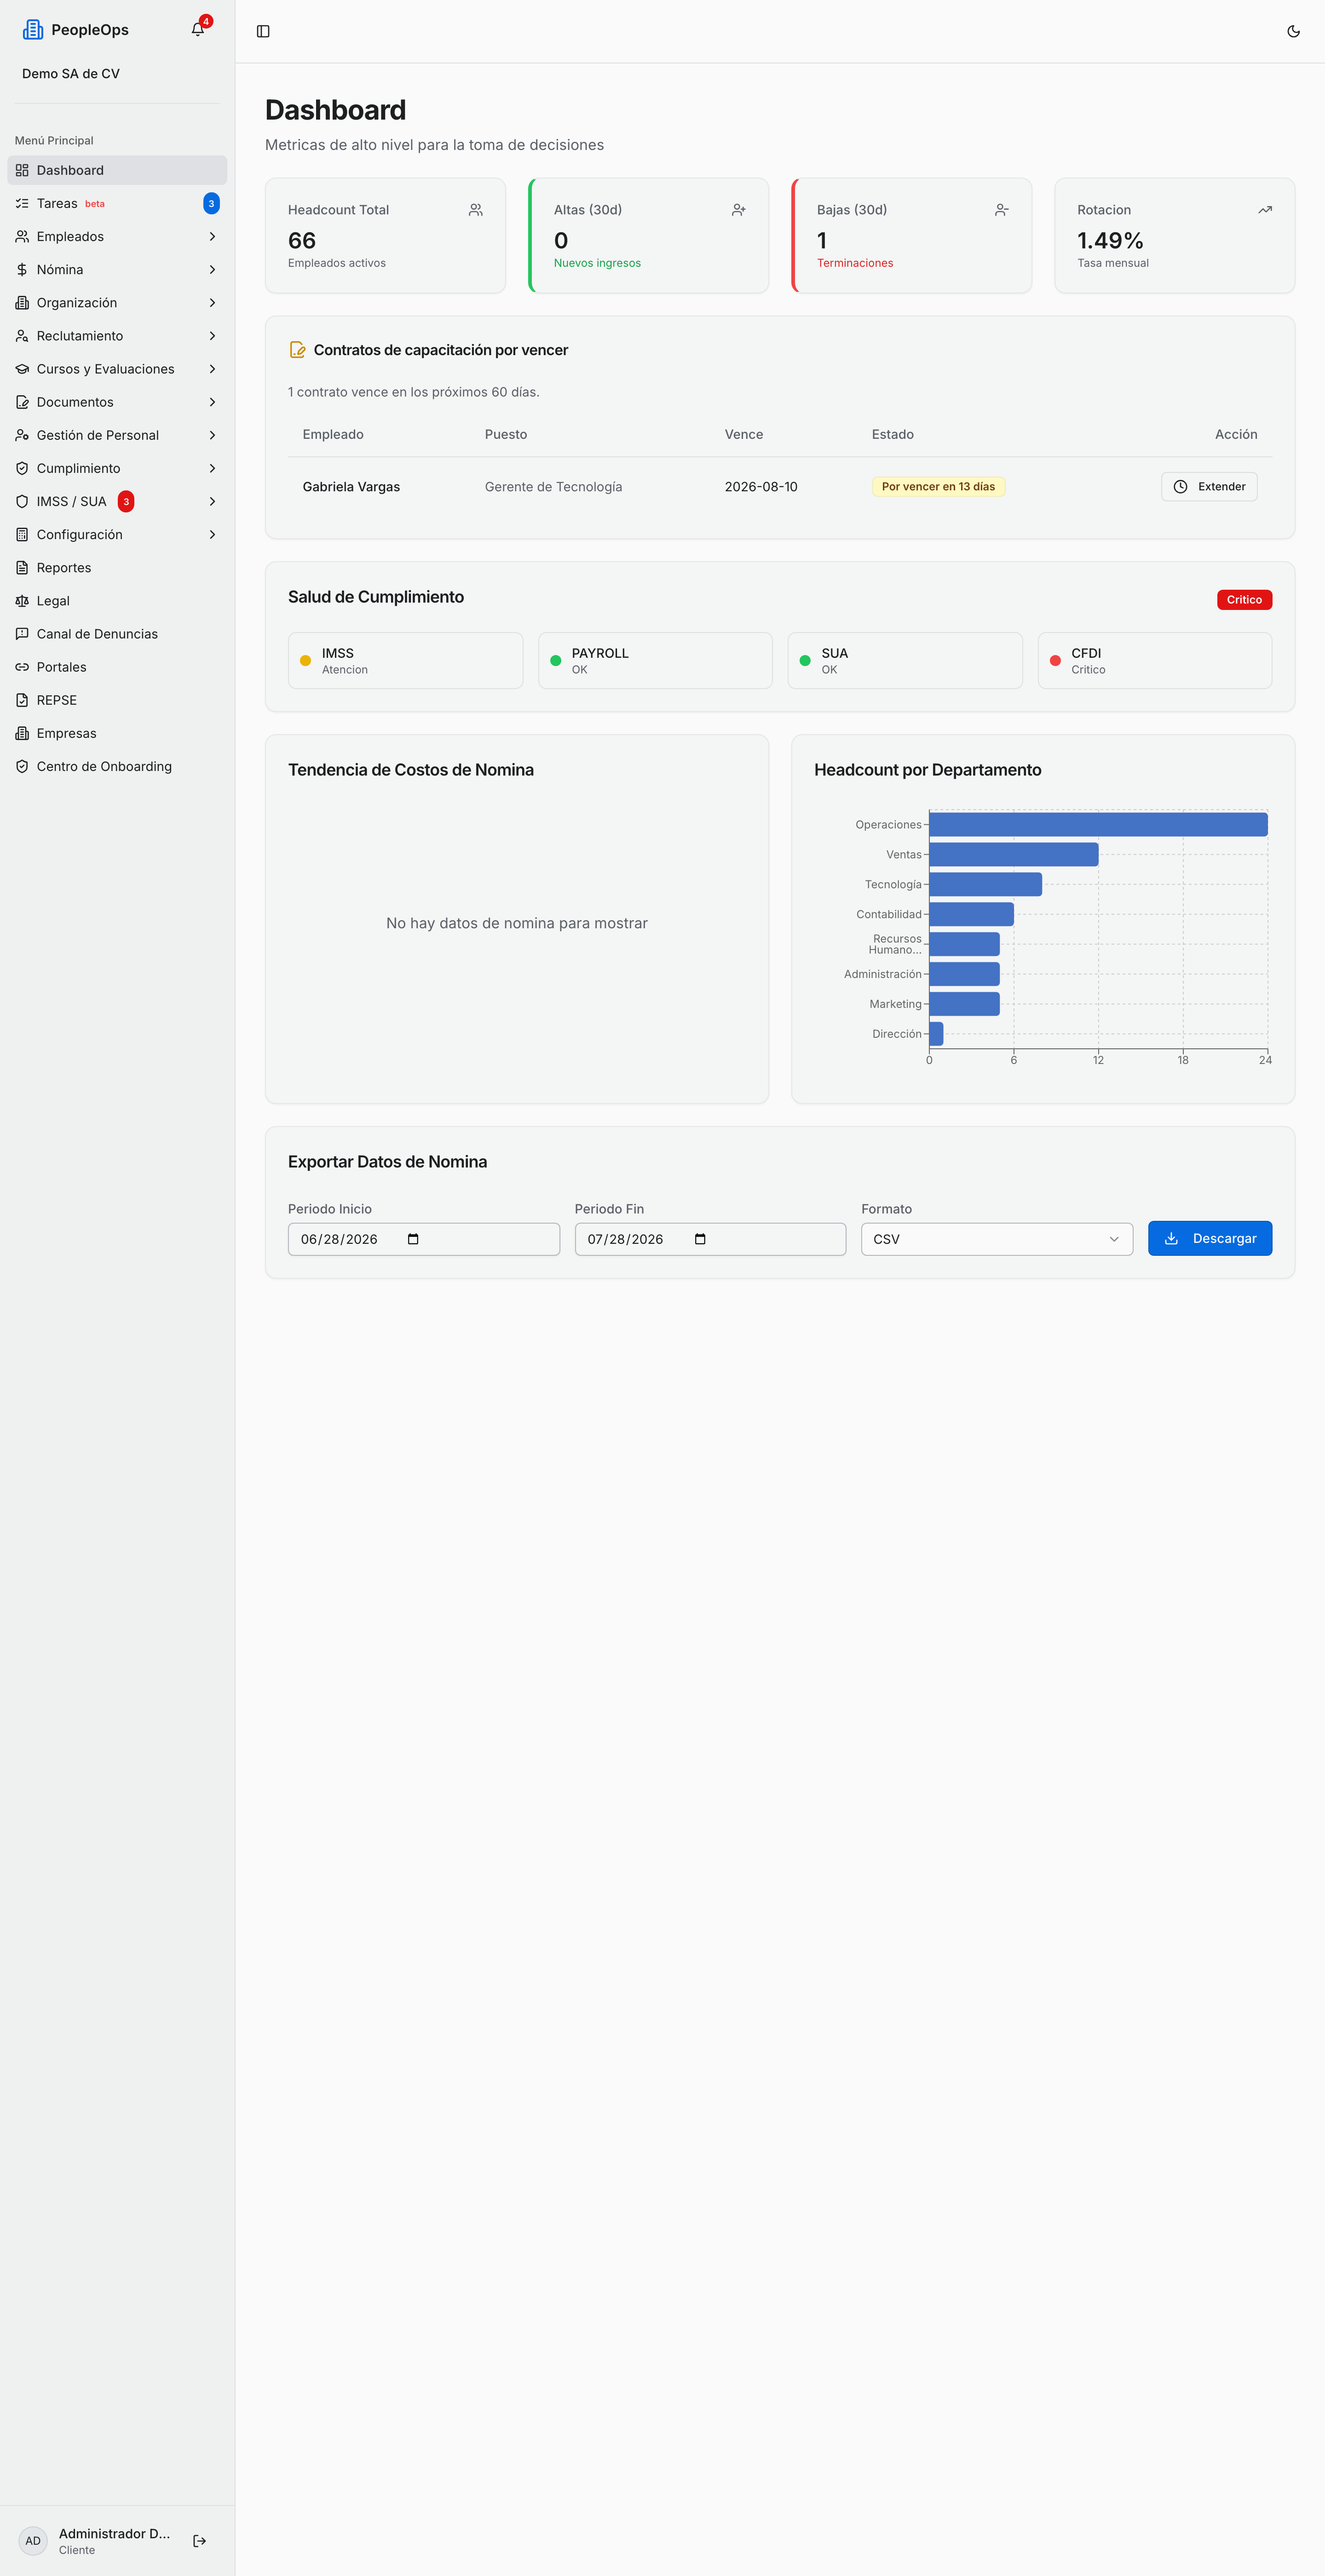Click the IMSS Atencion compliance card
This screenshot has height=2576, width=1325.
click(405, 660)
